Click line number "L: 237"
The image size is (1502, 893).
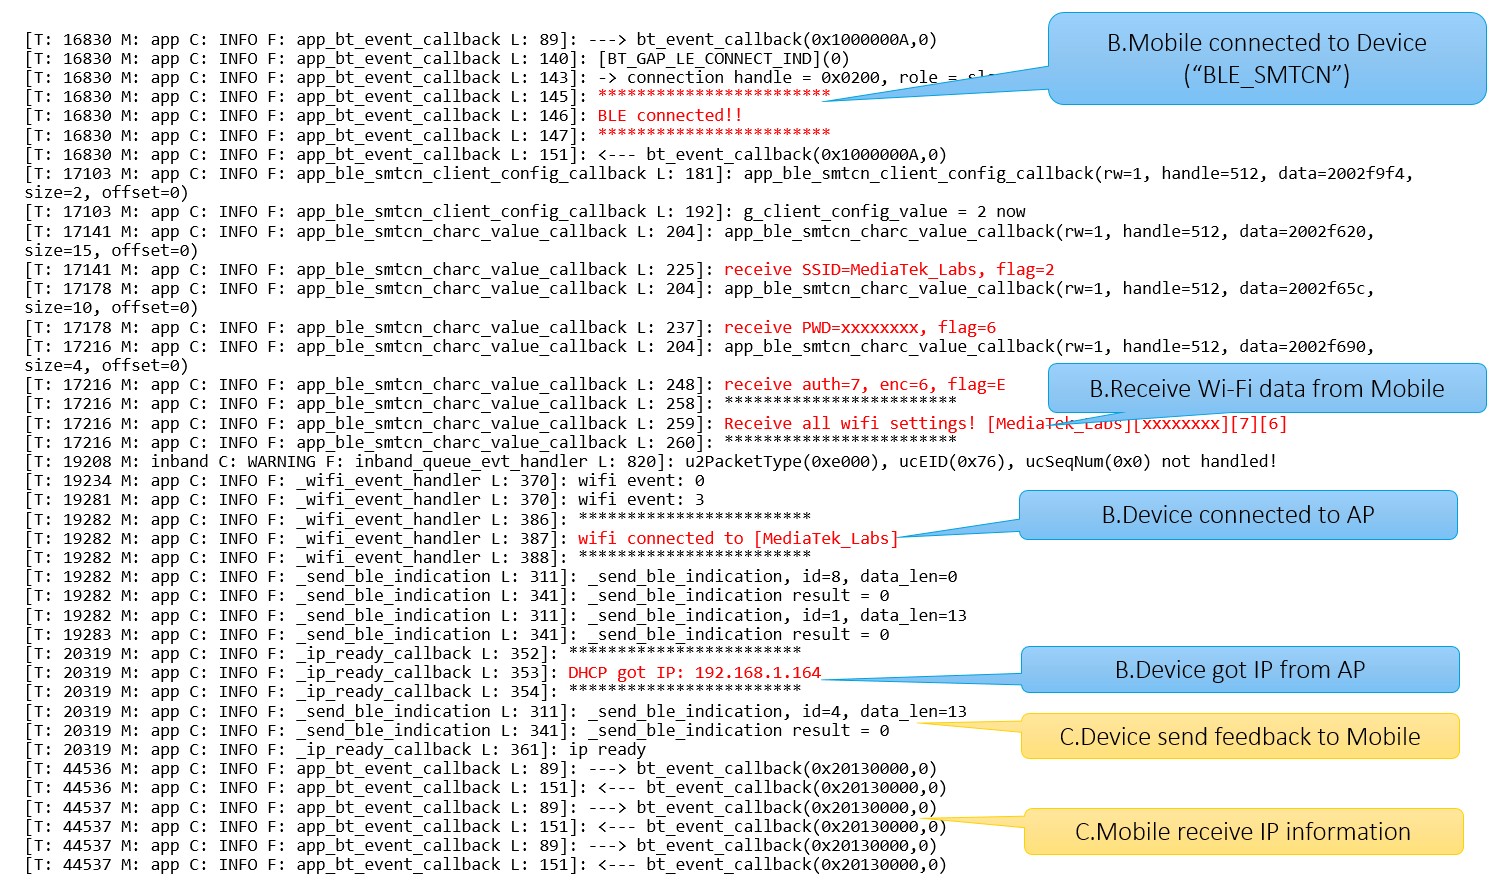[670, 328]
